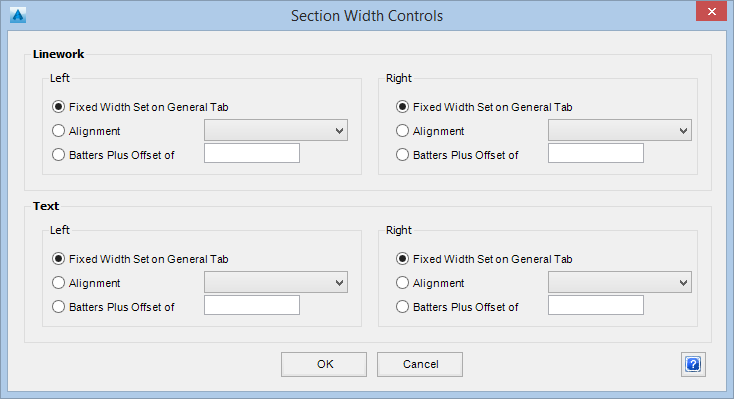Open the Linework Right alignment dropdown

620,130
